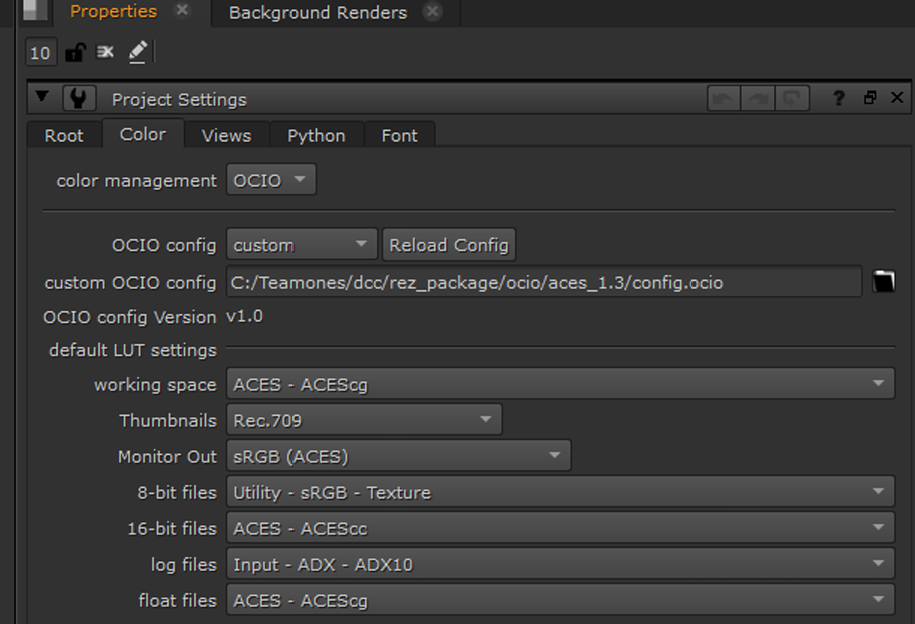Expand the working space dropdown
This screenshot has width=915, height=624.
click(560, 384)
